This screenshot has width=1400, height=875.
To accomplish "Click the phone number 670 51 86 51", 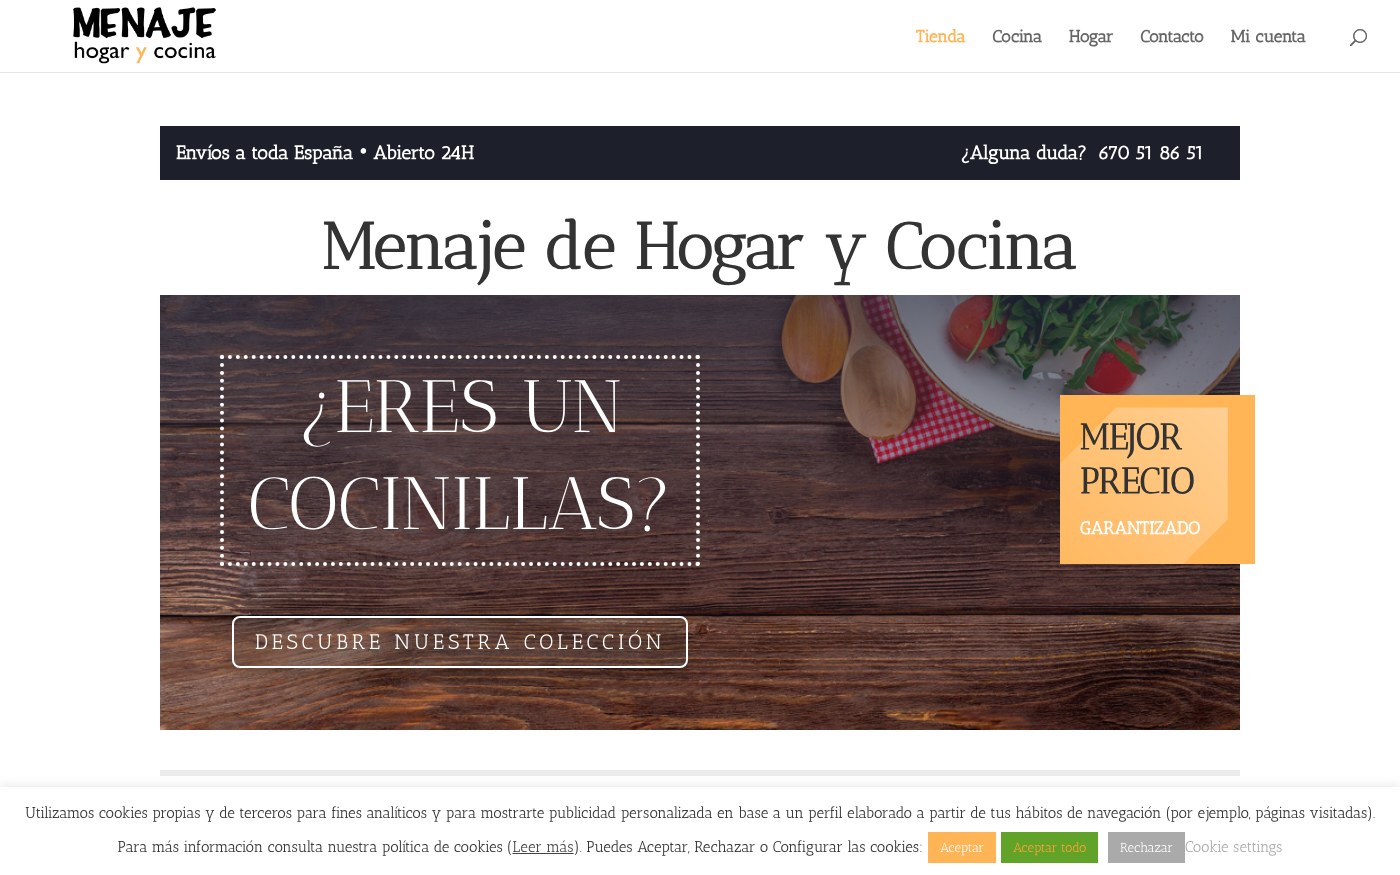I will click(1150, 153).
